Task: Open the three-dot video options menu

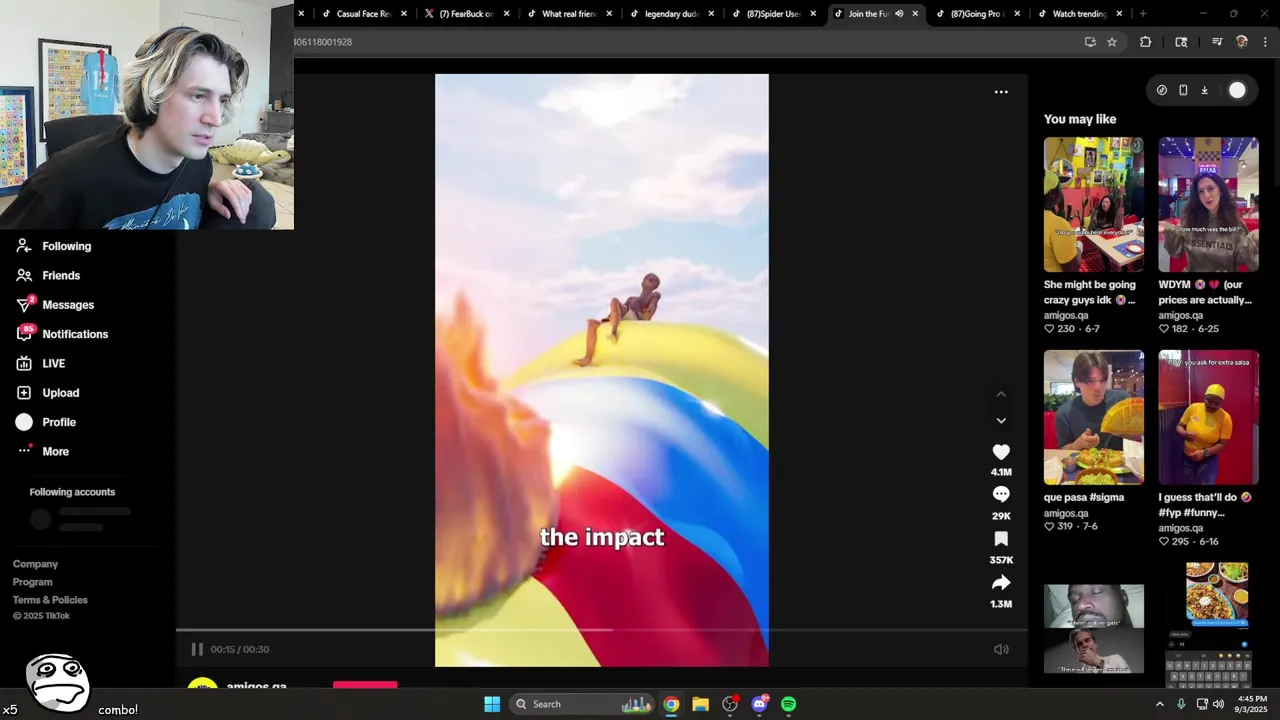Action: point(1001,92)
